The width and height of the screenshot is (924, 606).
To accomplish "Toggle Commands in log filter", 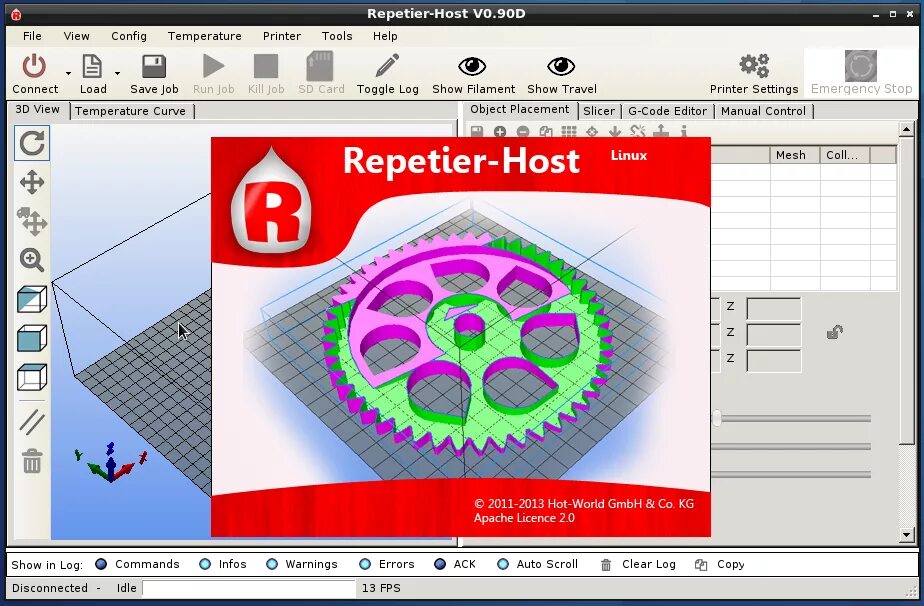I will (137, 564).
